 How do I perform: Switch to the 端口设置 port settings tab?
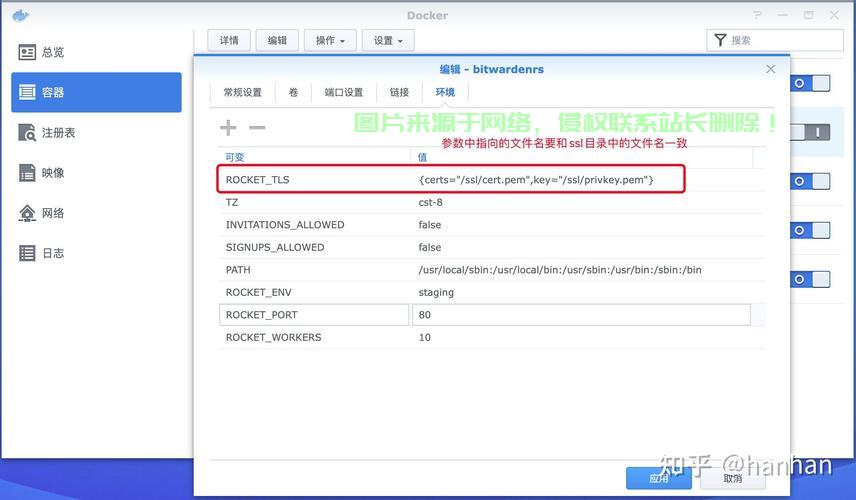pyautogui.click(x=344, y=92)
